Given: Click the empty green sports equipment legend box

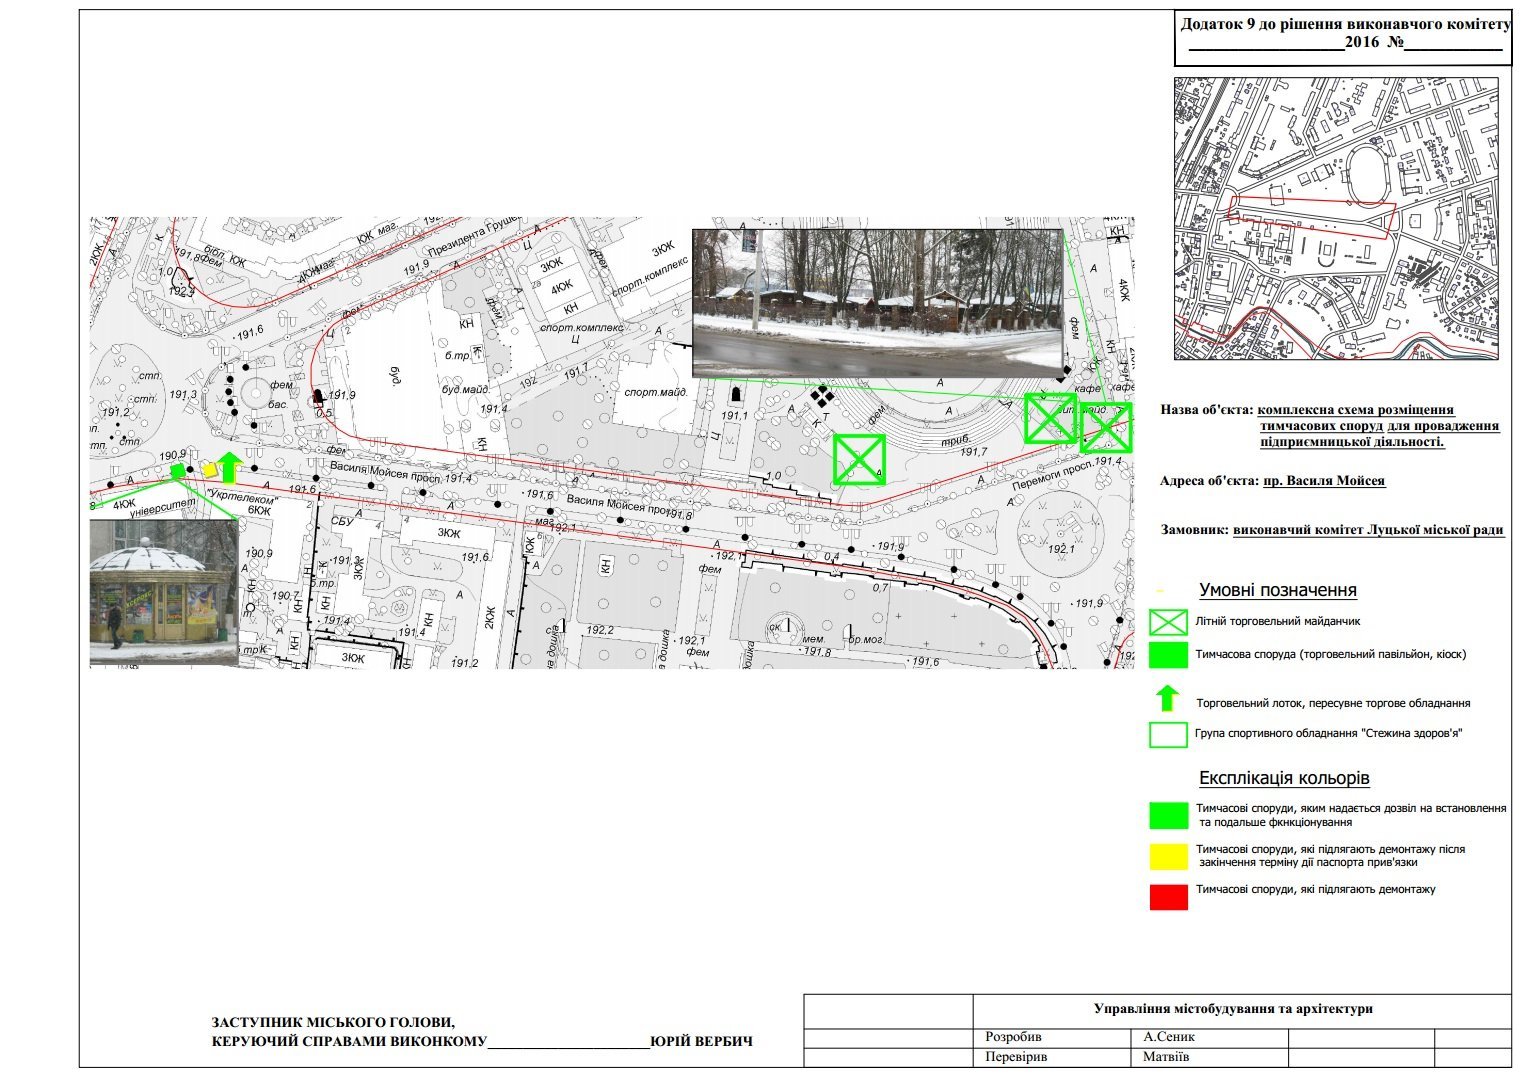Looking at the screenshot, I should tap(1168, 734).
